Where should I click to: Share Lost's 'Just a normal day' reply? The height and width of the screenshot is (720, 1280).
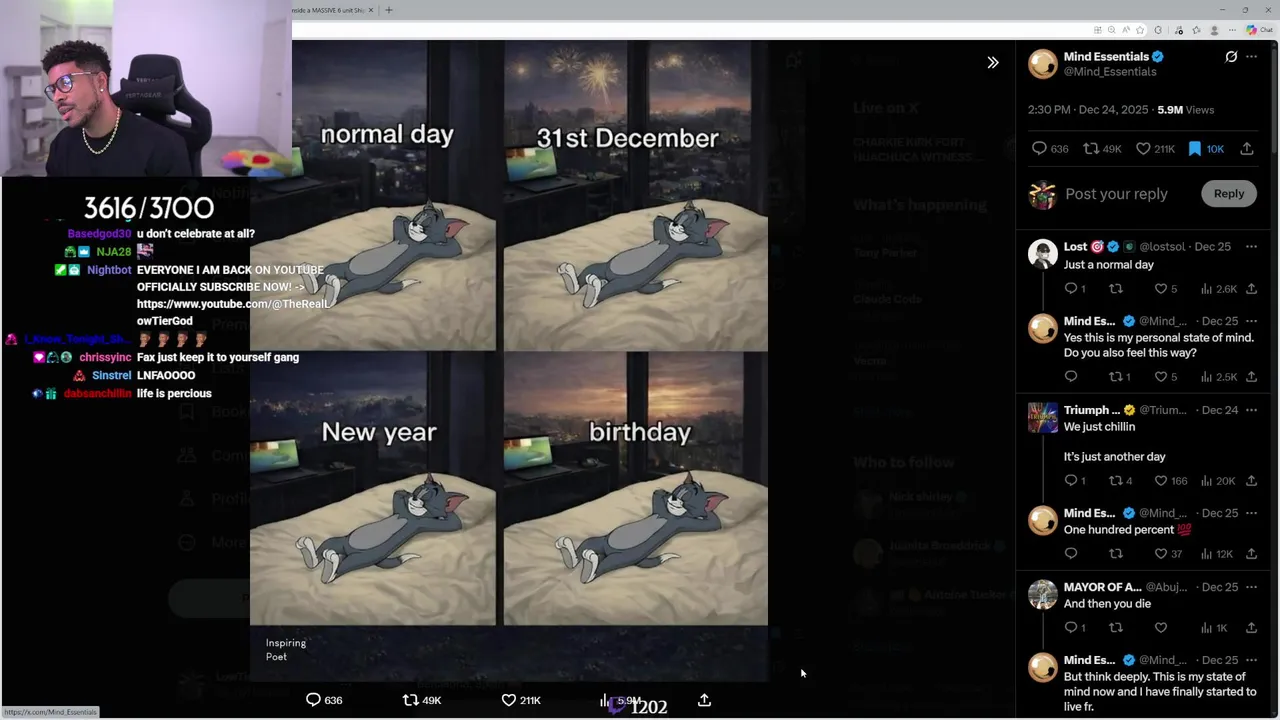tap(1251, 289)
